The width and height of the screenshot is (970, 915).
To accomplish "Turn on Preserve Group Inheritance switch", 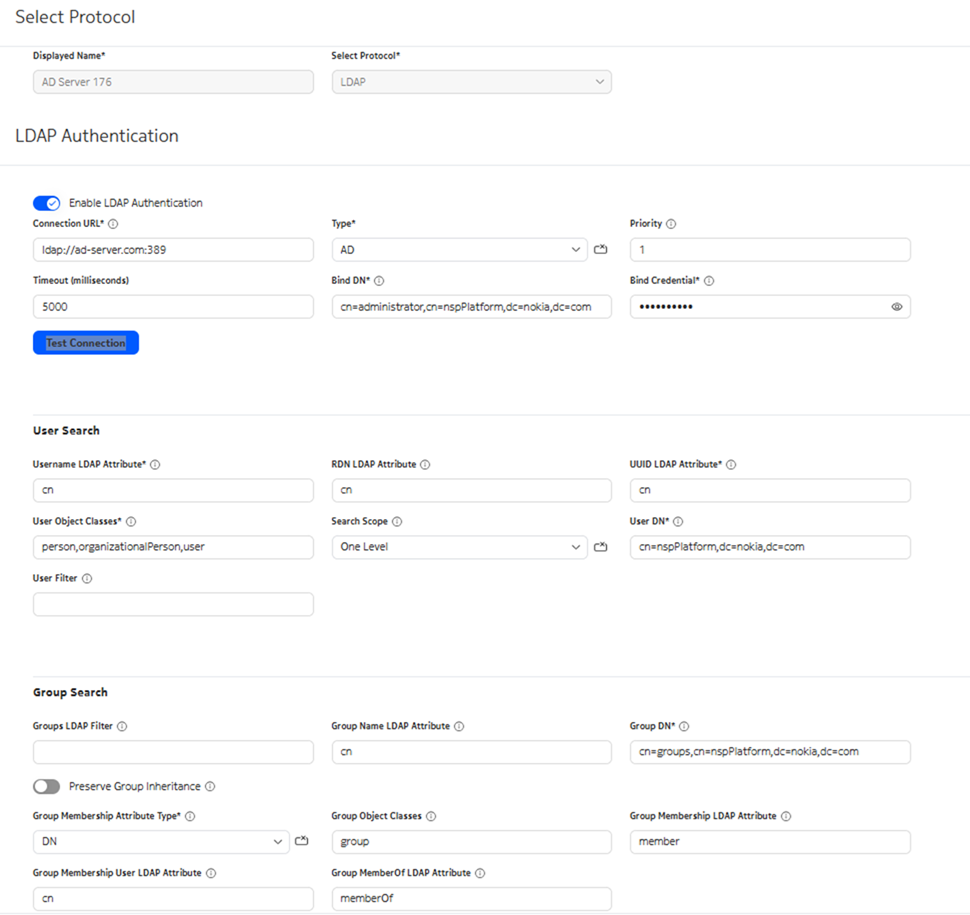I will 47,786.
